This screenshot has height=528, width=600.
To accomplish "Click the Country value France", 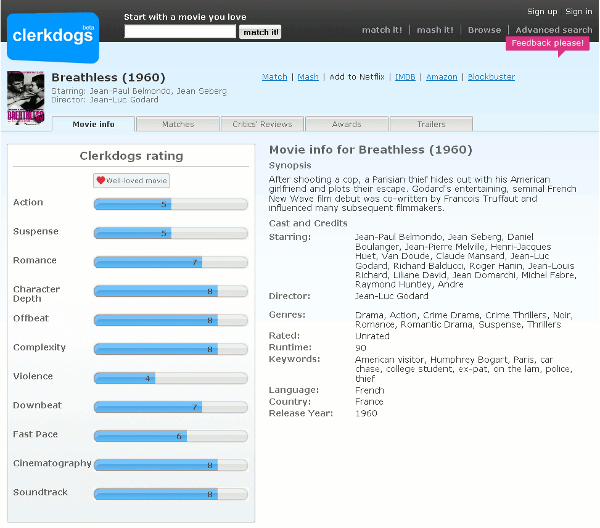I will (x=369, y=402).
